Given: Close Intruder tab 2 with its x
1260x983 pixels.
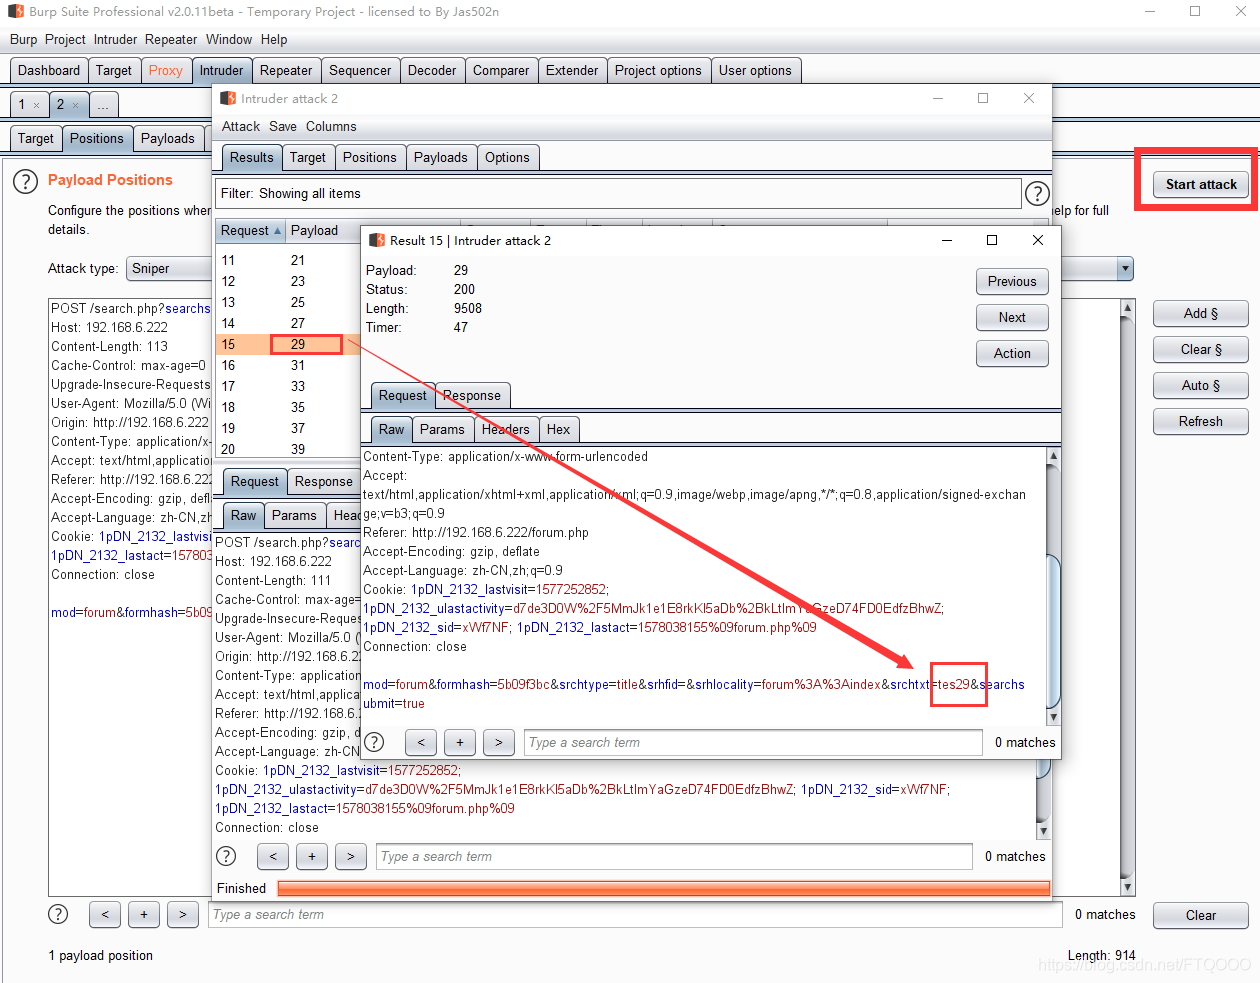Looking at the screenshot, I should point(75,105).
